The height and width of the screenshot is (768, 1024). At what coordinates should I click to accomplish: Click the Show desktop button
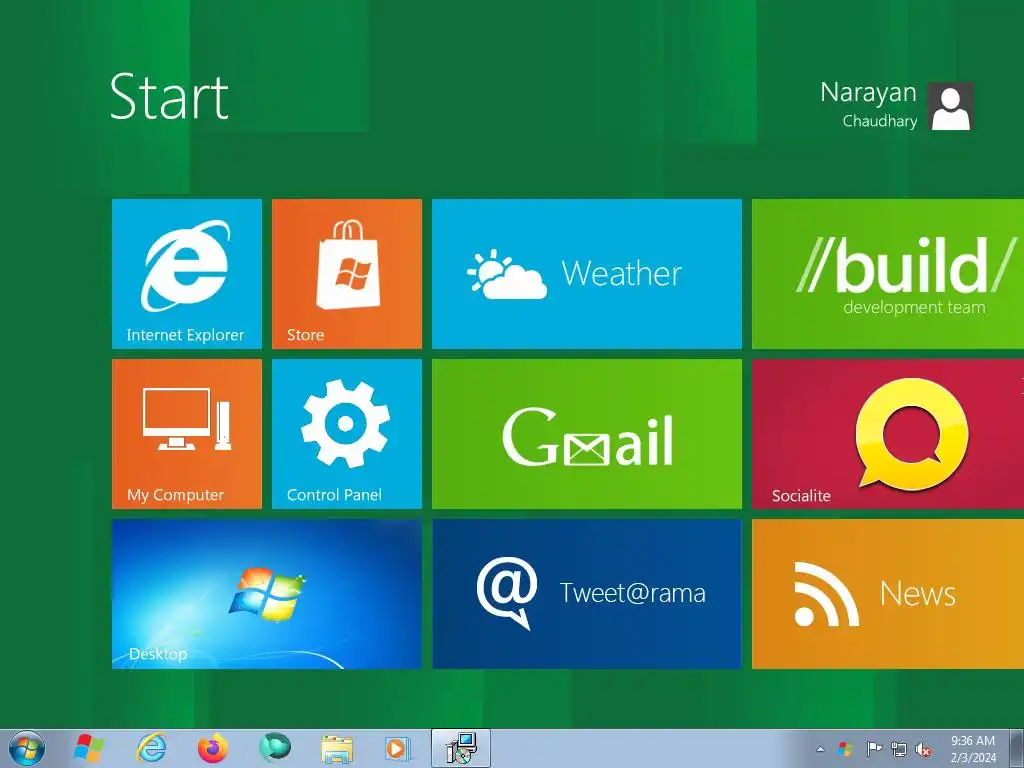click(x=1016, y=748)
